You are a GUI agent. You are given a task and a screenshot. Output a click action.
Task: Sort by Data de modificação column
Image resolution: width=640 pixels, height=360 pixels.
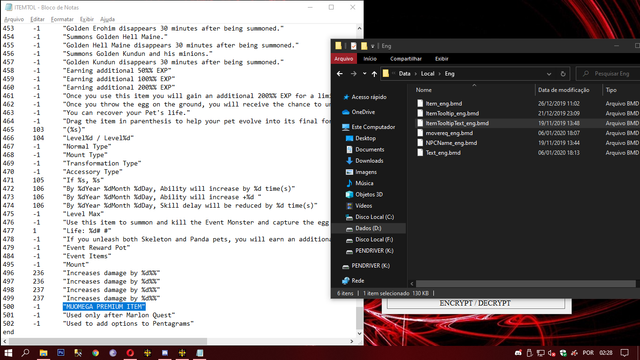[x=563, y=90]
